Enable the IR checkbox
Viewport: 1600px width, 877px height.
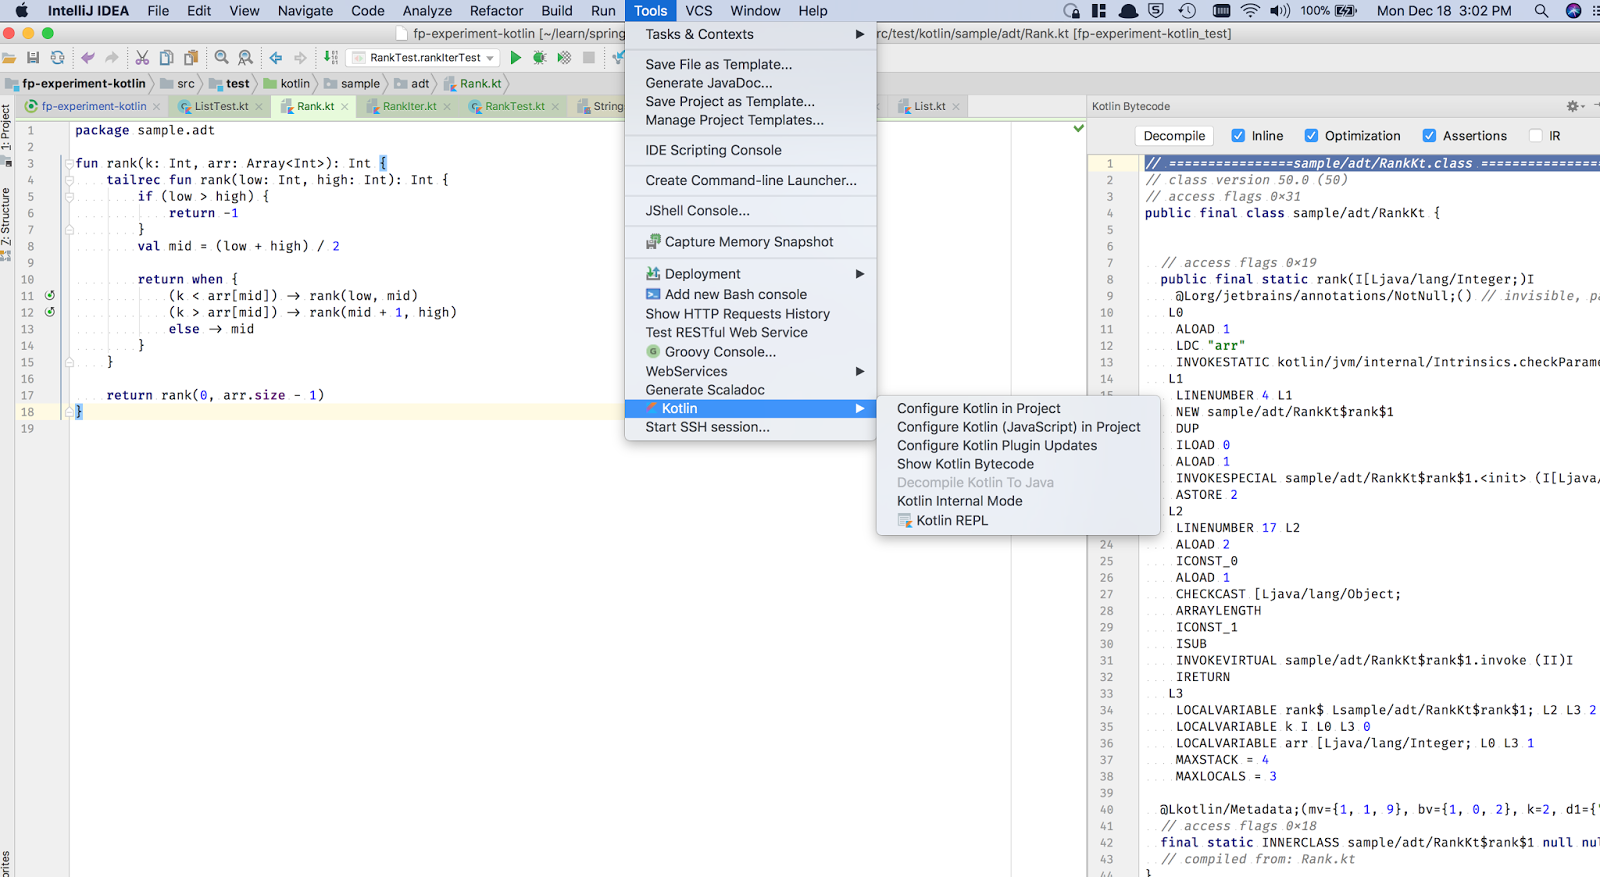[x=1535, y=136]
